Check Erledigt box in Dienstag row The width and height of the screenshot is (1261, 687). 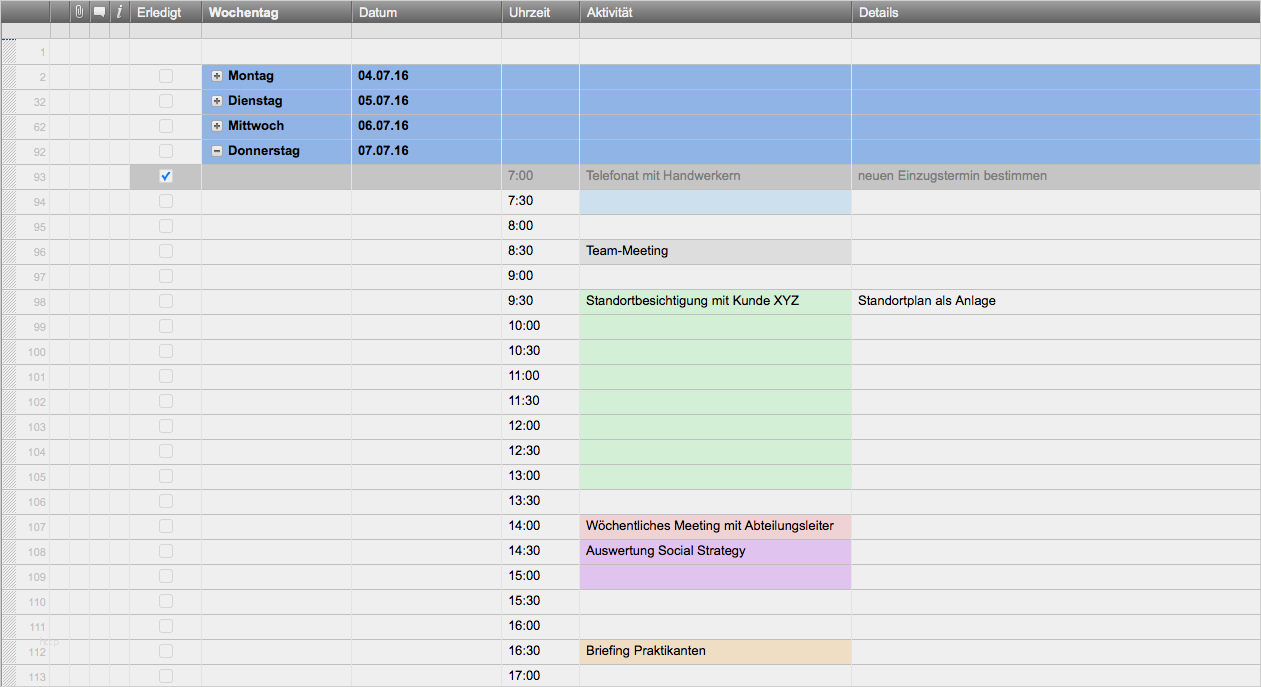(x=166, y=101)
